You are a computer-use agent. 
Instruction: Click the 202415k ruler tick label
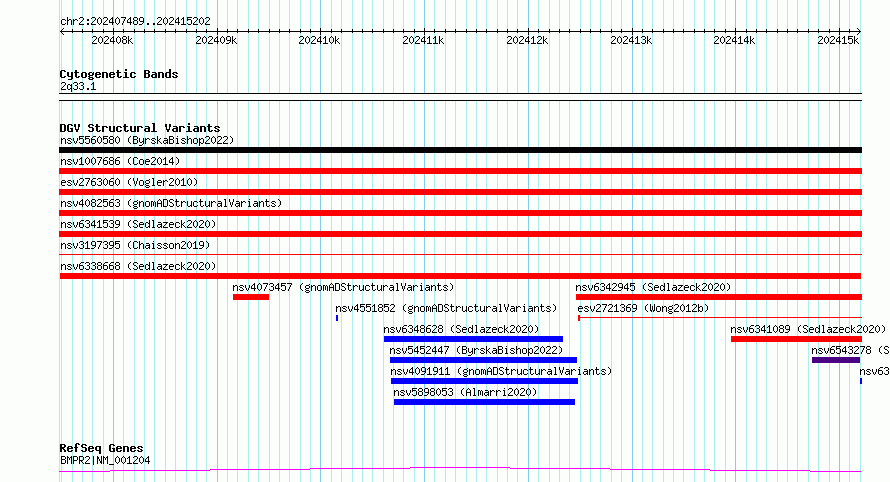click(838, 40)
